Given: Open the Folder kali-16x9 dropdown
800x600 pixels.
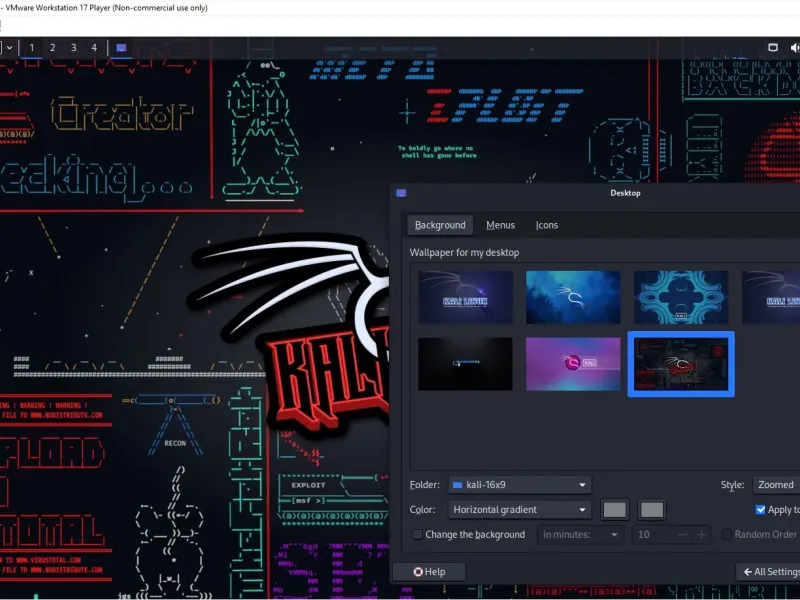Looking at the screenshot, I should (x=519, y=485).
